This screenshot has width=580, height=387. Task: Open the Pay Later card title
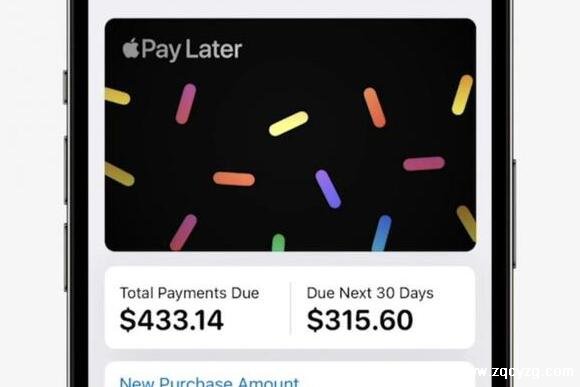click(182, 49)
